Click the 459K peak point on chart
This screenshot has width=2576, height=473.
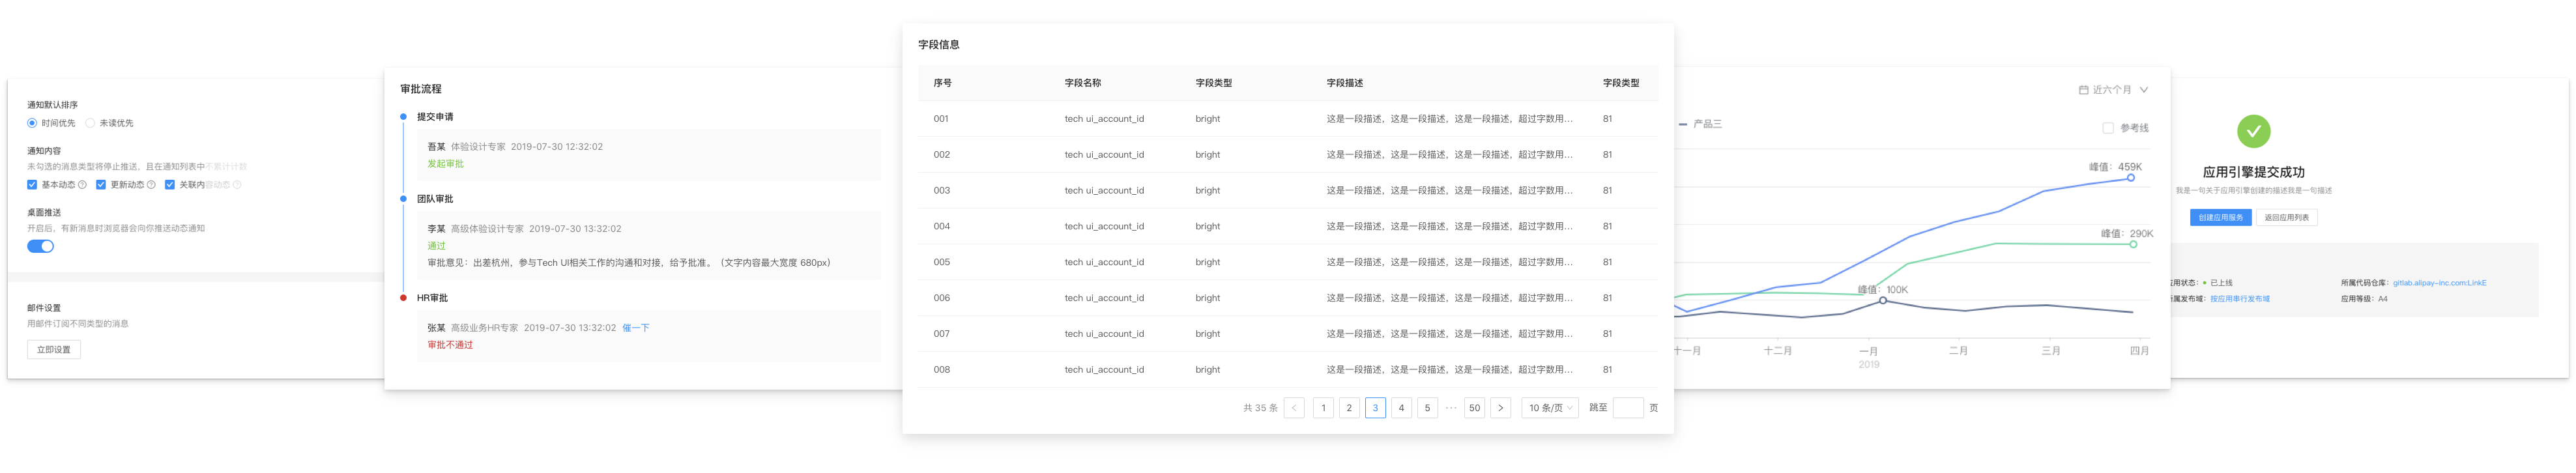pyautogui.click(x=2130, y=178)
